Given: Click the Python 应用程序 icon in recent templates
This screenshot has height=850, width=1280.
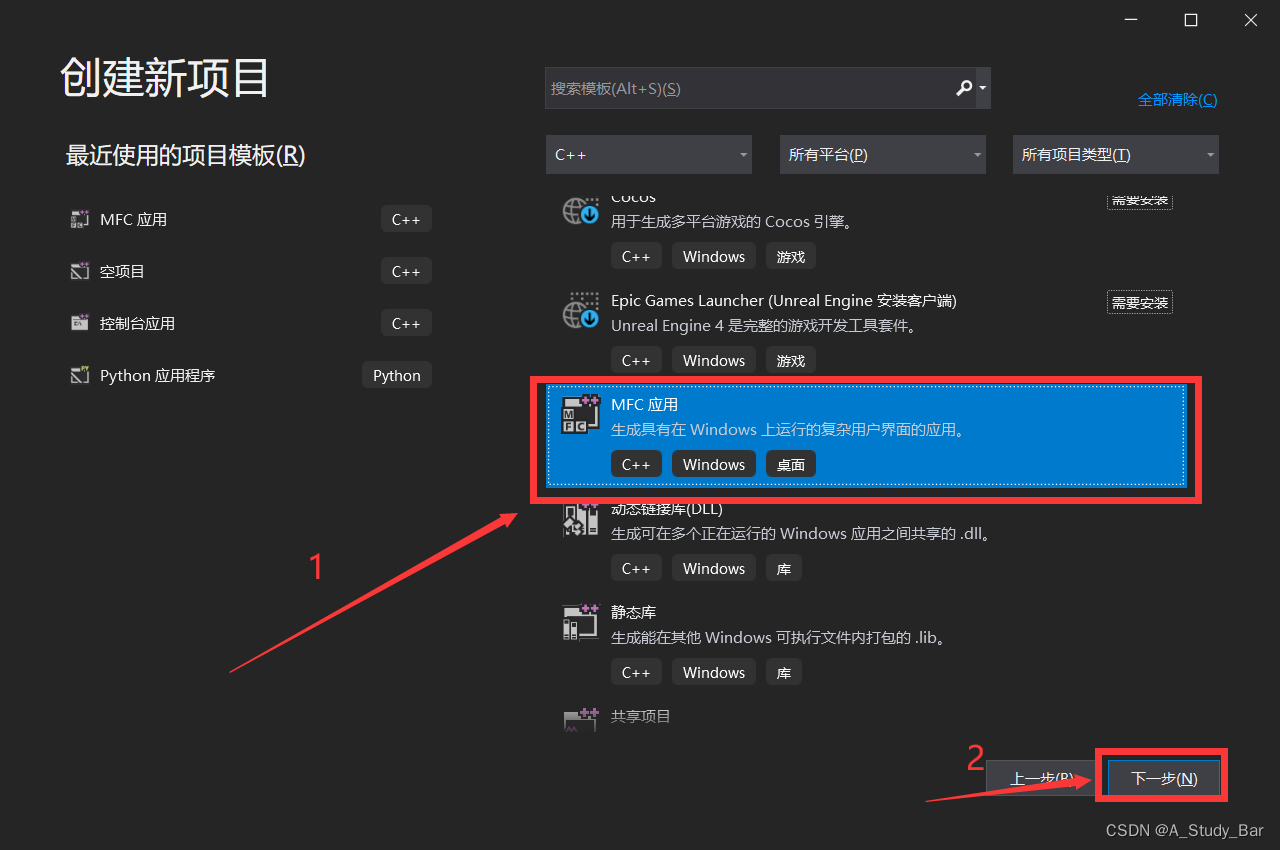Looking at the screenshot, I should (80, 375).
